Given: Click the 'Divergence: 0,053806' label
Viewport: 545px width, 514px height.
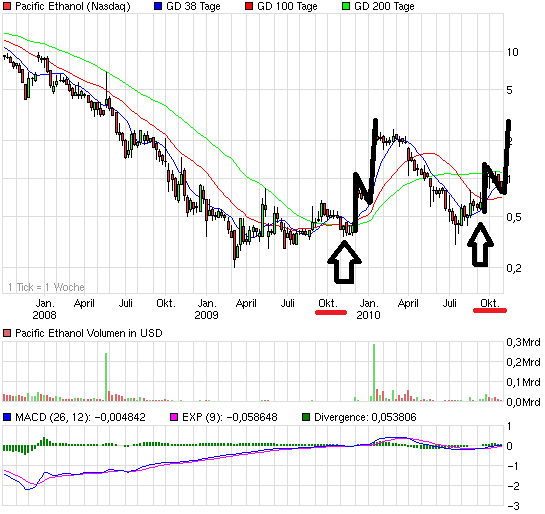Looking at the screenshot, I should [365, 417].
